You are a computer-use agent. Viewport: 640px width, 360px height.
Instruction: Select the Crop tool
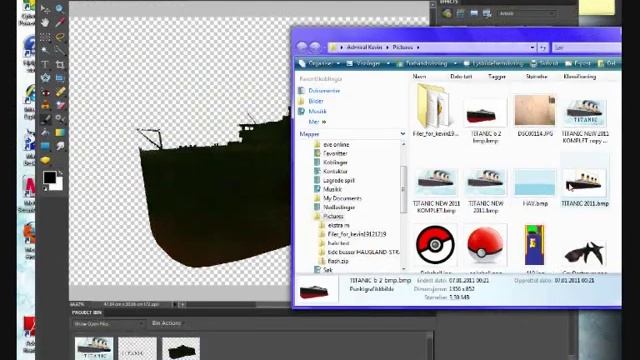(60, 64)
